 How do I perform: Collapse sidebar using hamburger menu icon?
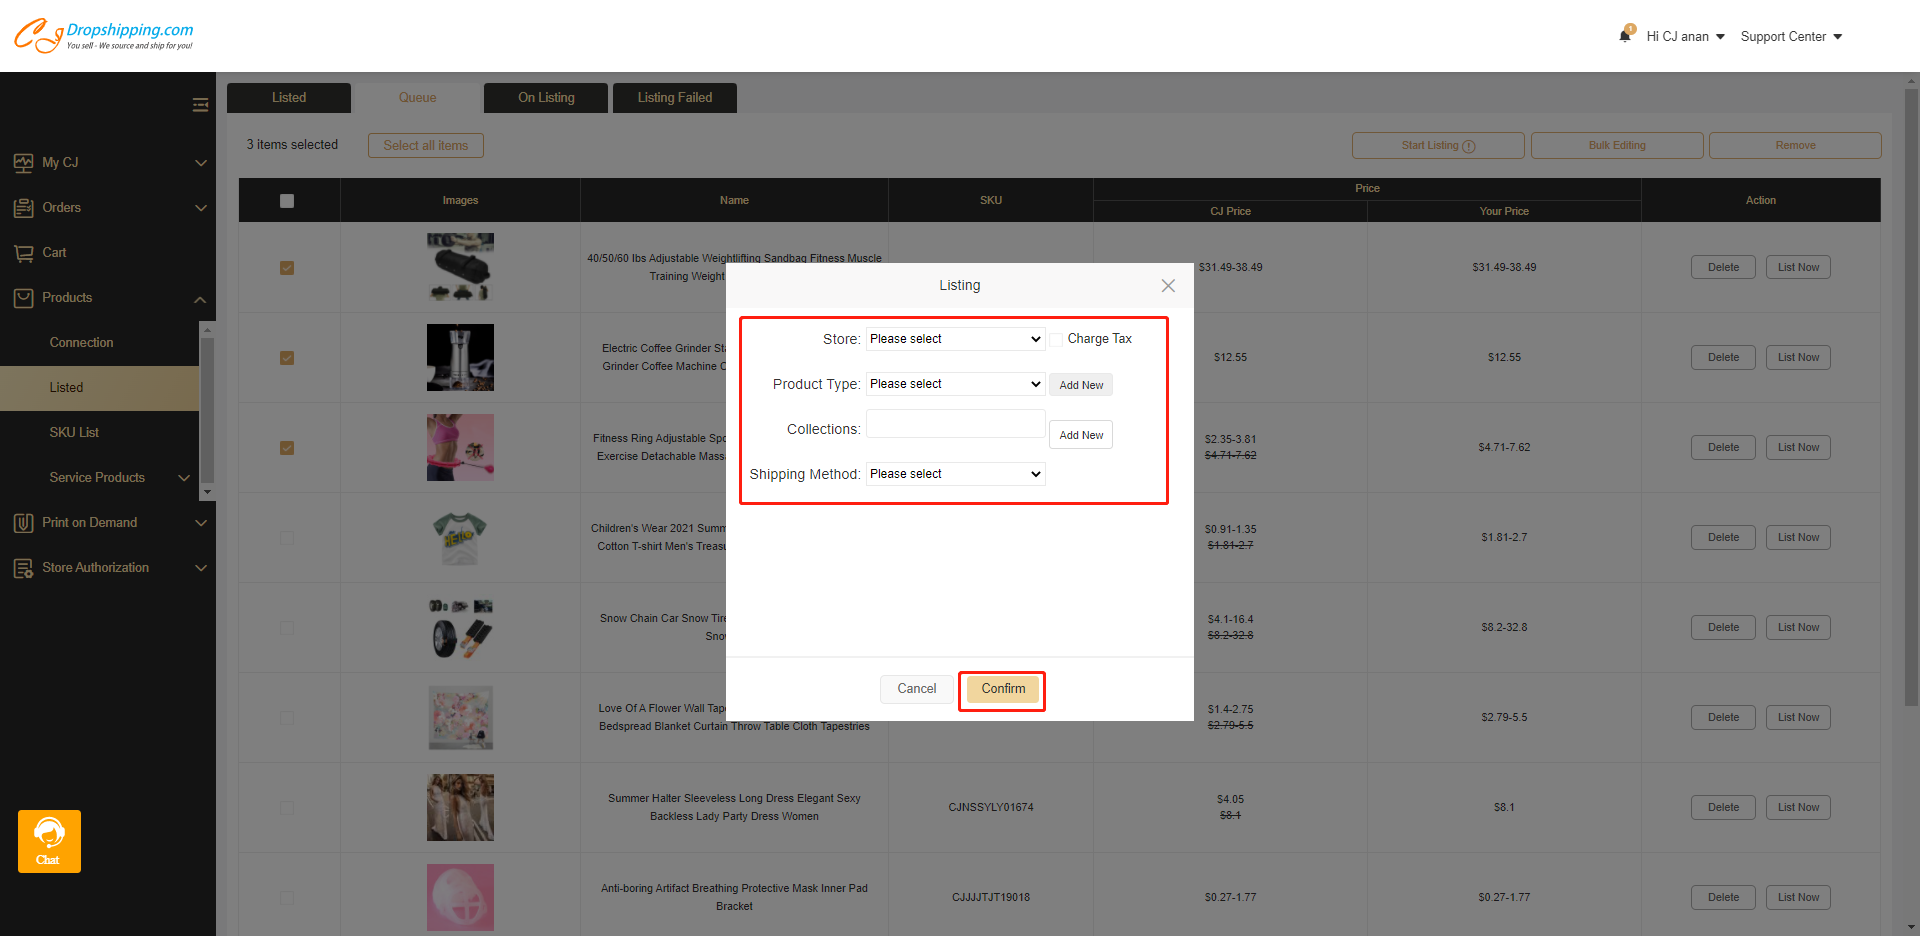click(x=200, y=105)
